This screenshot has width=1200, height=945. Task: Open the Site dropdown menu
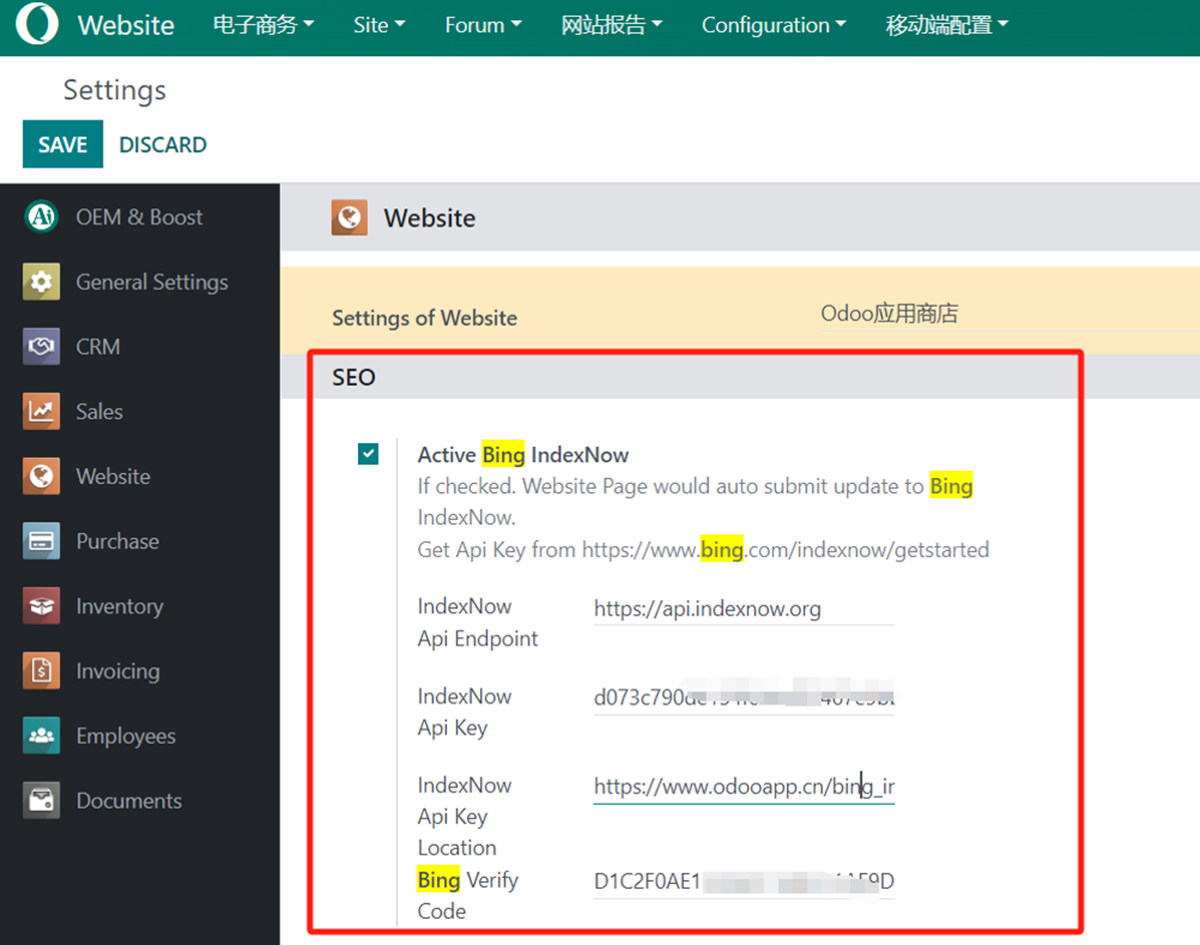point(379,25)
